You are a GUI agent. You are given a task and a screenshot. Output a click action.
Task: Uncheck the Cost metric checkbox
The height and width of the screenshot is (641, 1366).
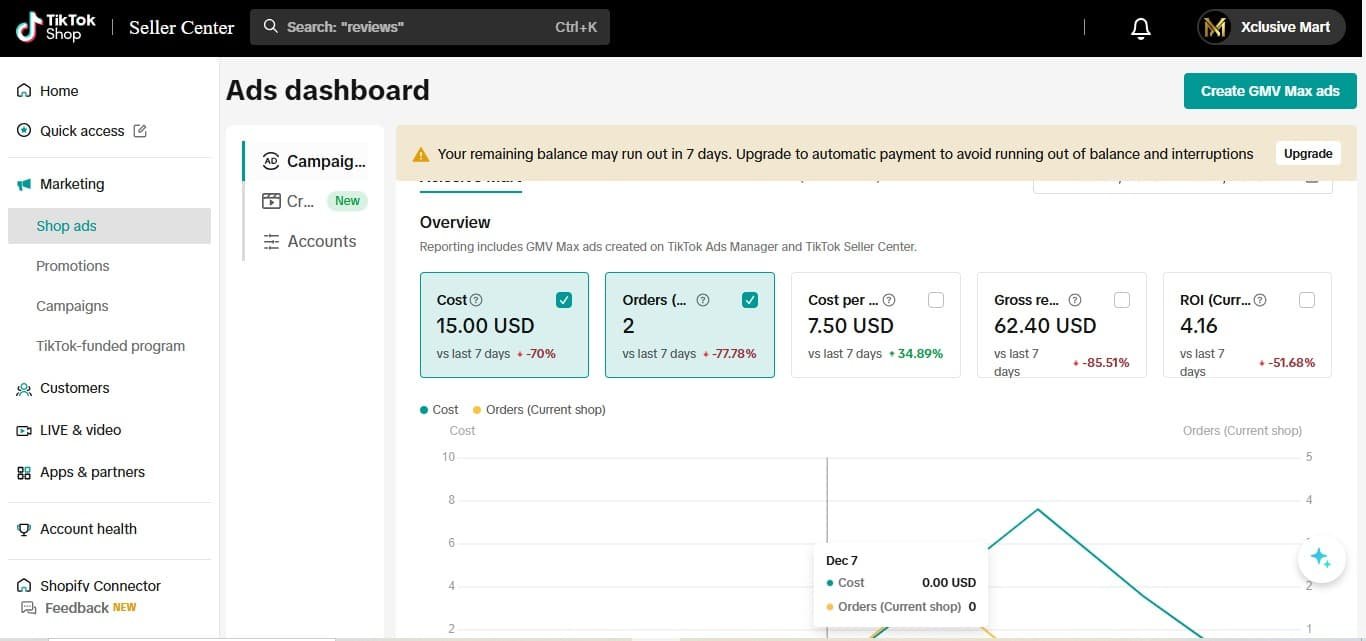coord(564,300)
